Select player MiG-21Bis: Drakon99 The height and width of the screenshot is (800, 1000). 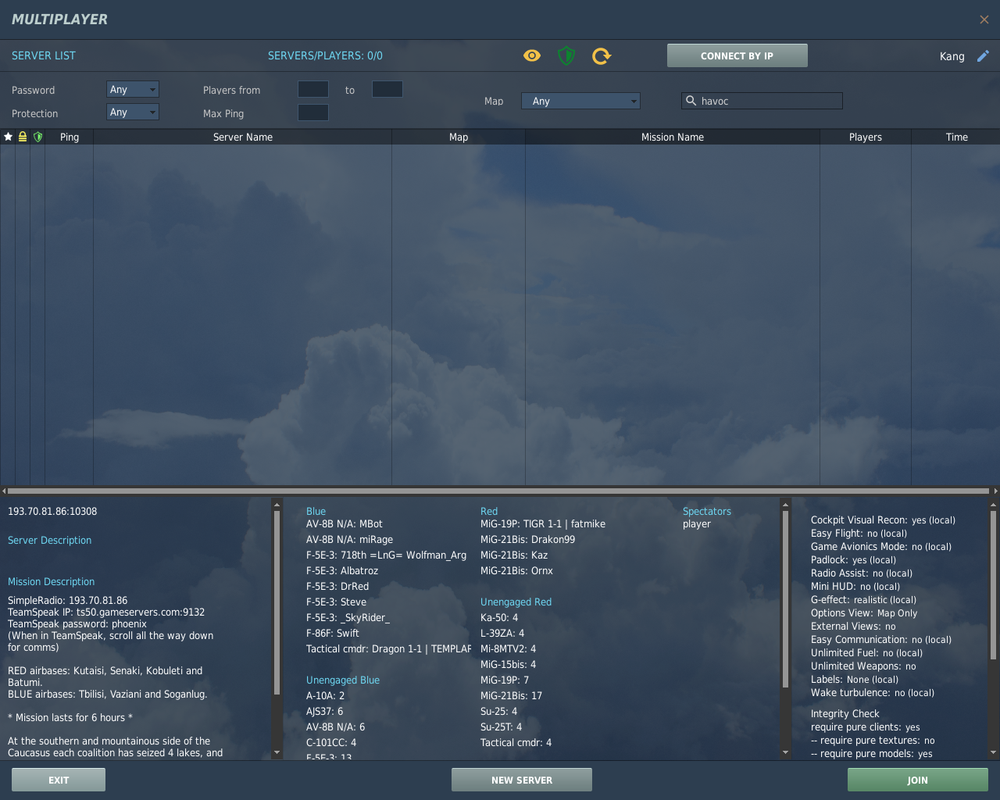tap(527, 540)
